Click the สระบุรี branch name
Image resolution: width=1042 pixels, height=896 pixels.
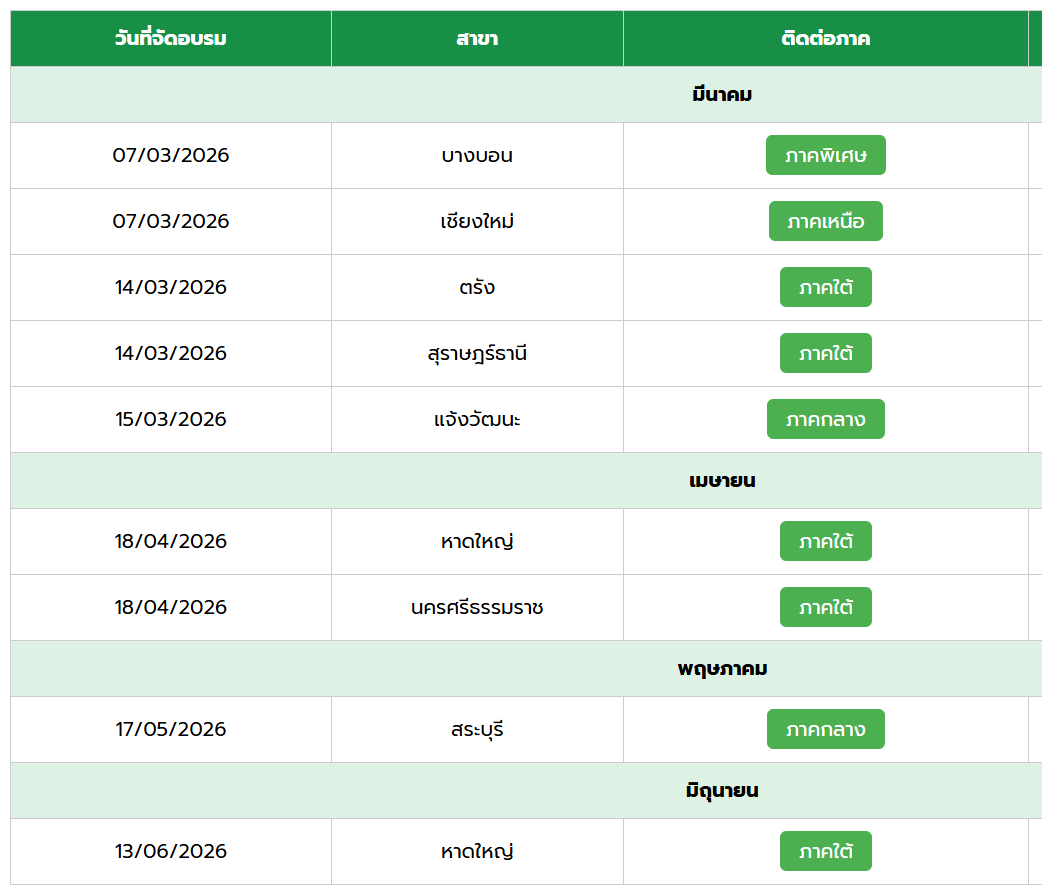click(477, 729)
